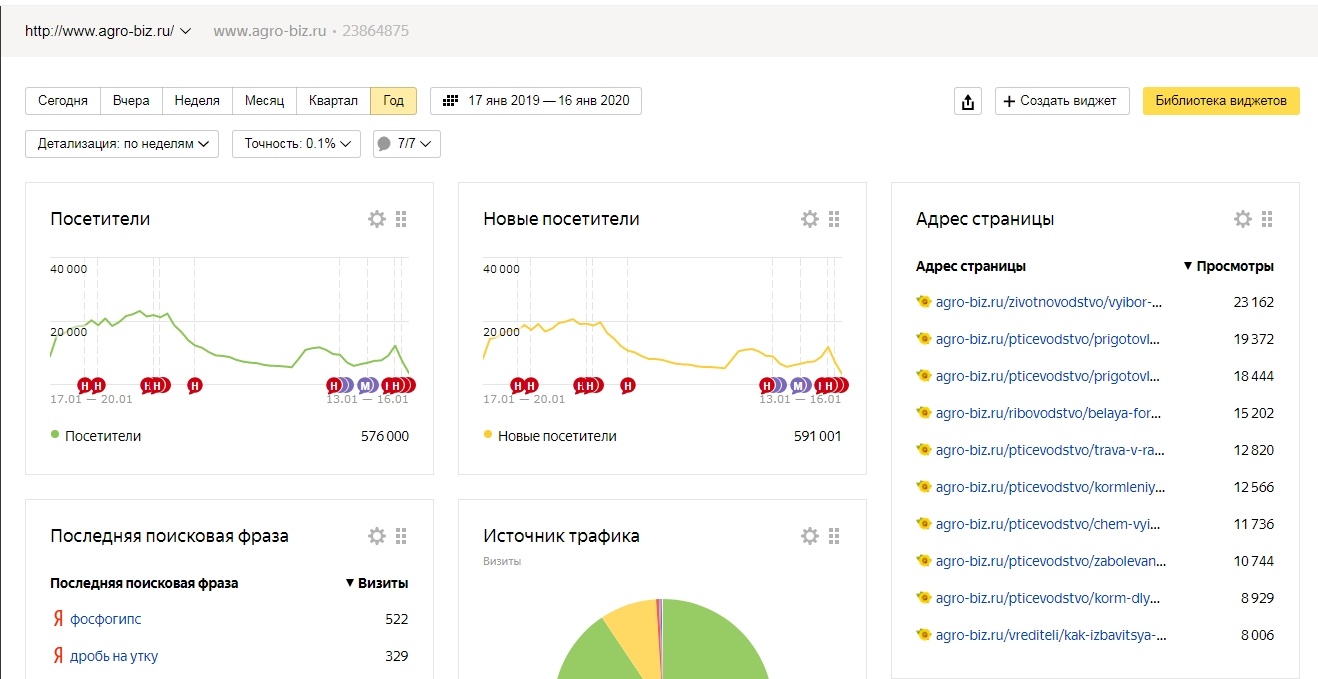Open settings gear of Новые посетители widget
The image size is (1318, 679).
click(x=810, y=219)
